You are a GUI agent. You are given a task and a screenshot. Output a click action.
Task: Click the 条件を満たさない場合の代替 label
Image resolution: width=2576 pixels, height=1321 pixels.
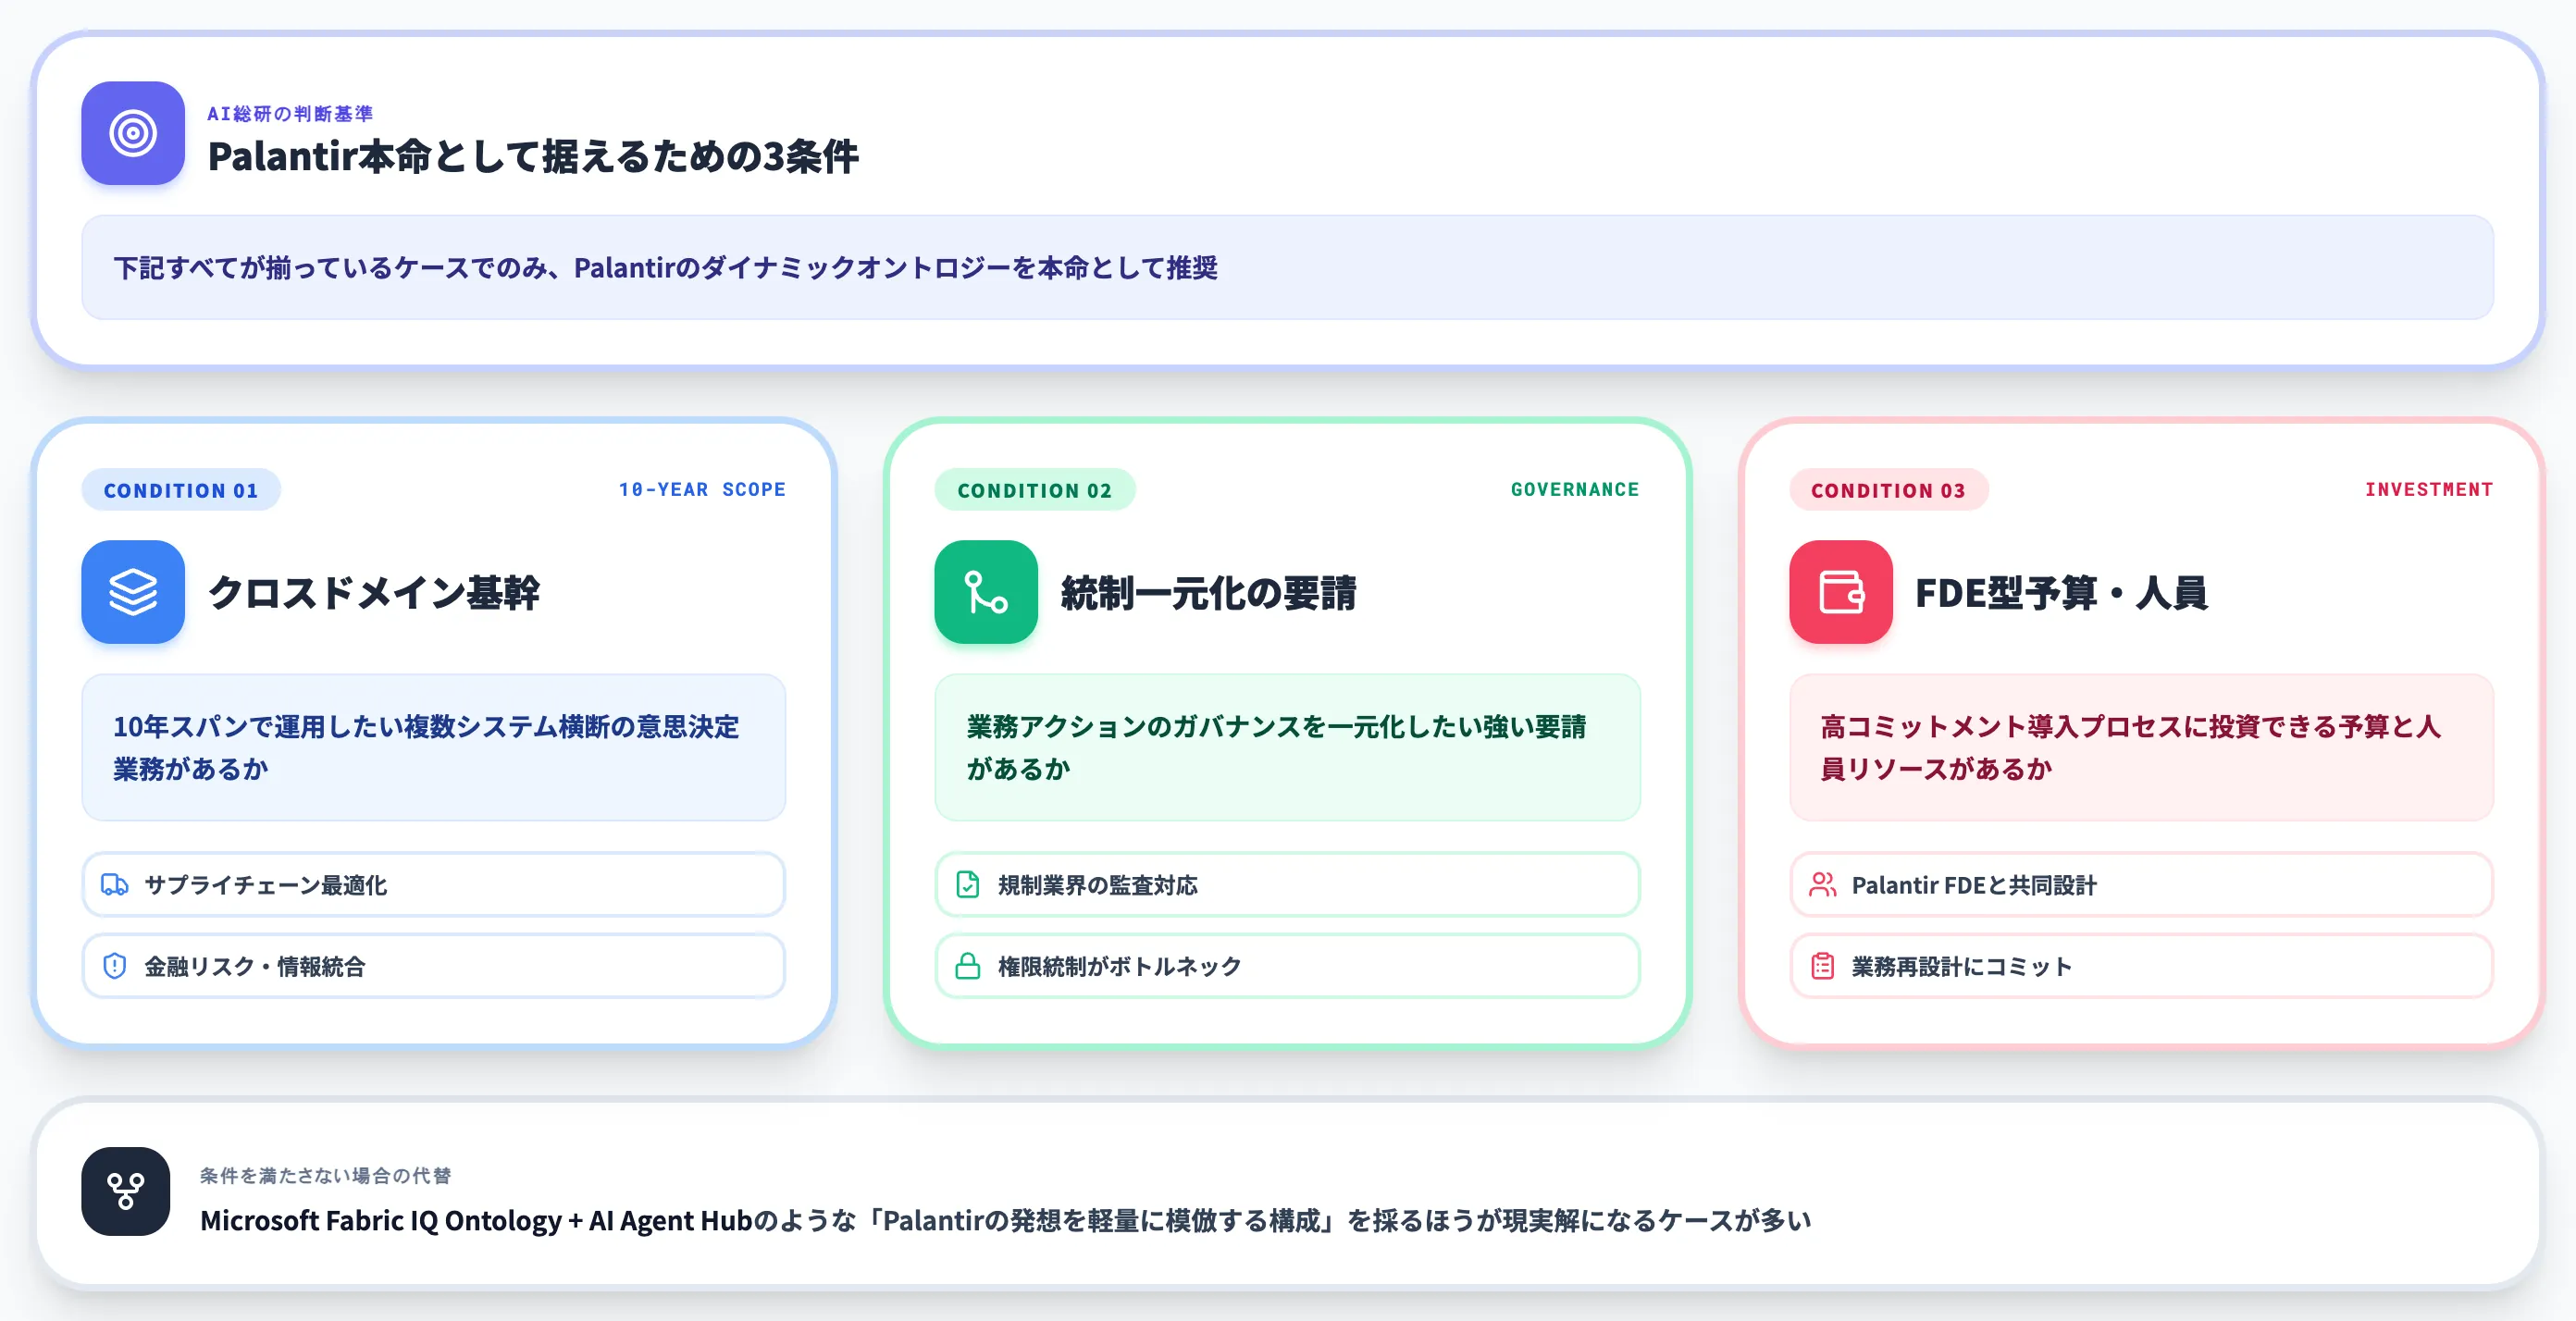coord(325,1176)
